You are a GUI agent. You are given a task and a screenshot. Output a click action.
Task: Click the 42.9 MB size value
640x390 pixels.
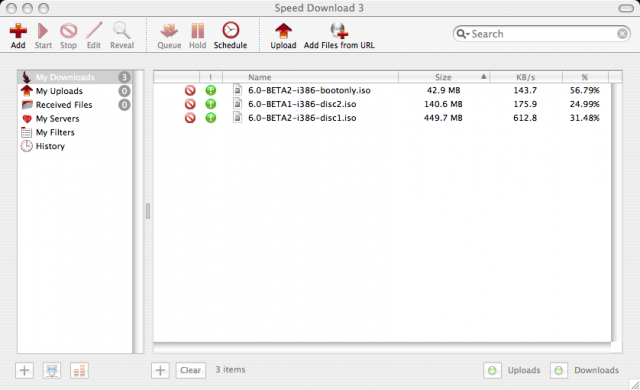pos(443,90)
